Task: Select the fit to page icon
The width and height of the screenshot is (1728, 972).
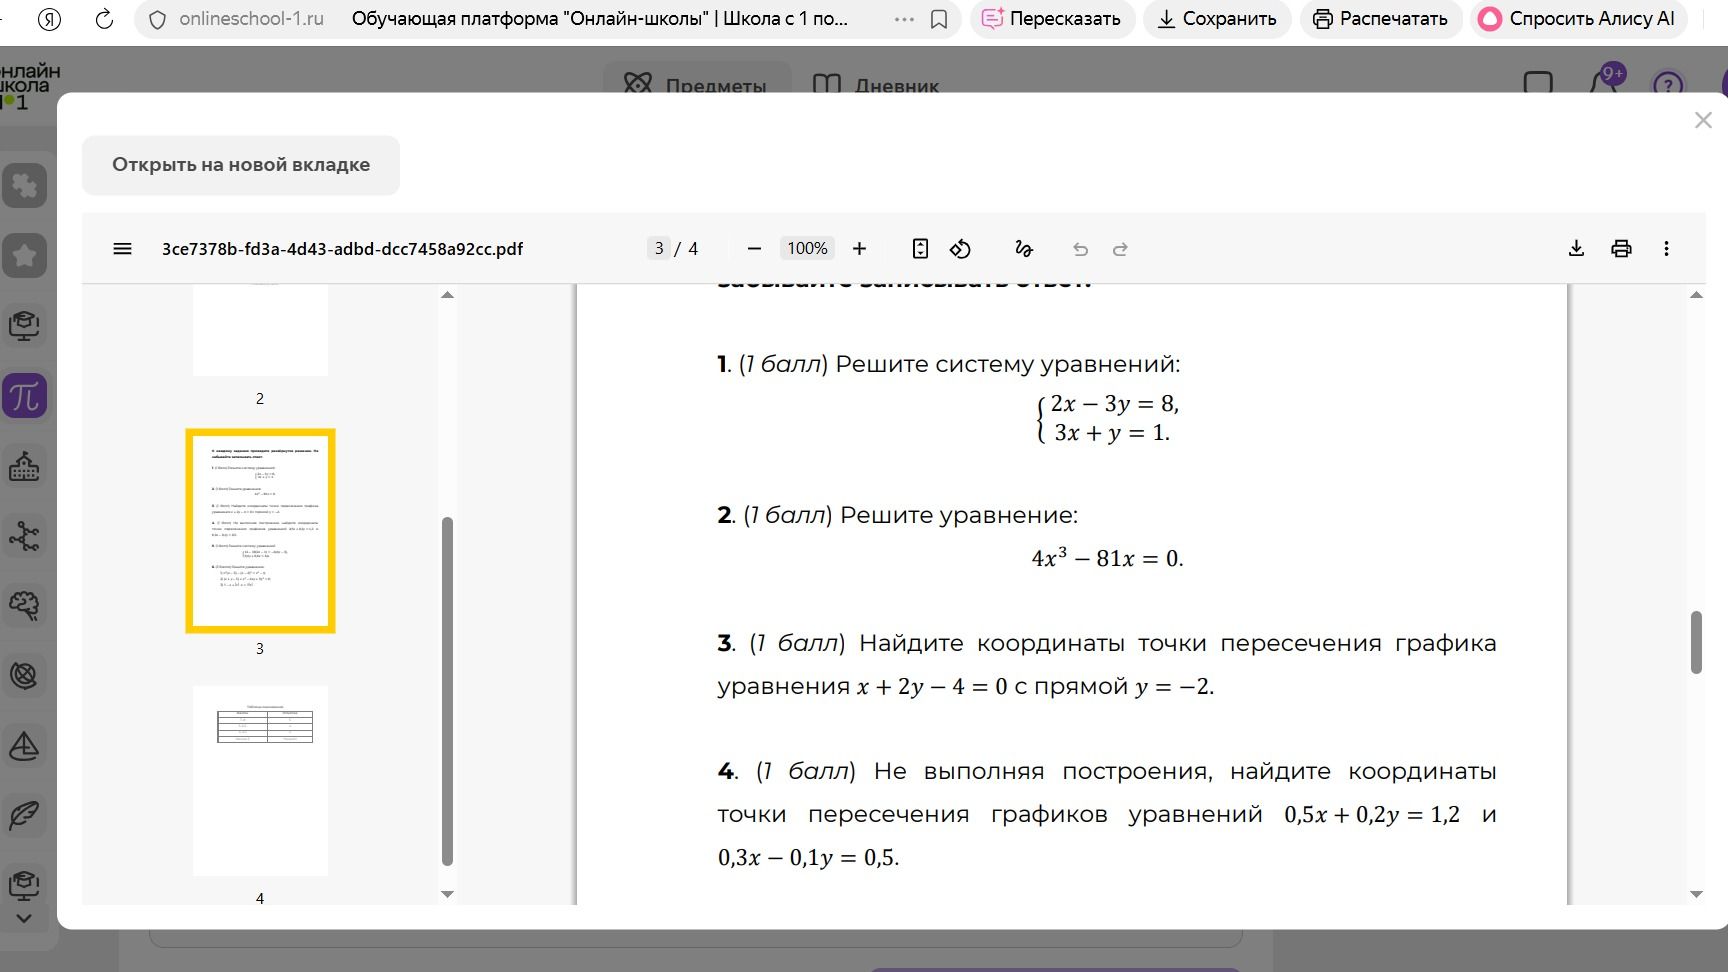Action: click(x=921, y=249)
